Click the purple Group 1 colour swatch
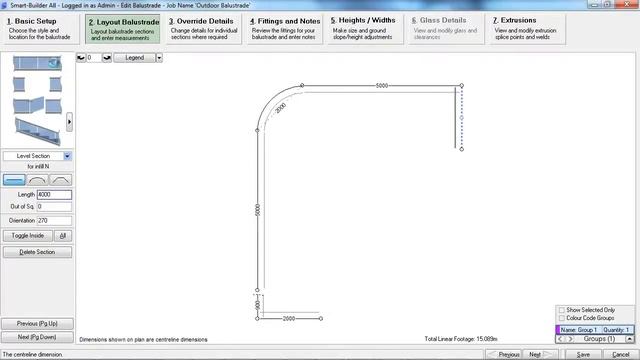The width and height of the screenshot is (640, 360). pyautogui.click(x=558, y=330)
